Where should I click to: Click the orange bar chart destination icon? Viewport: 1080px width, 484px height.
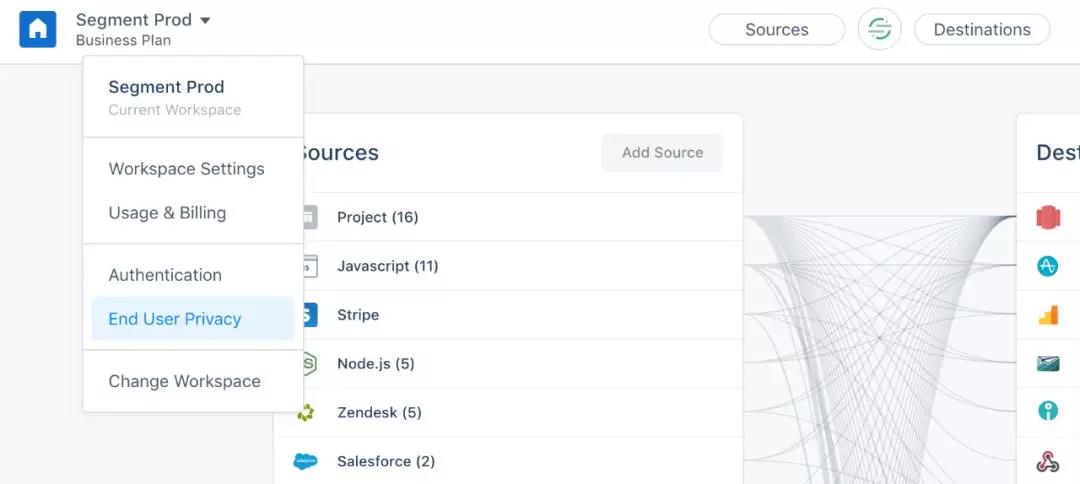click(x=1047, y=315)
